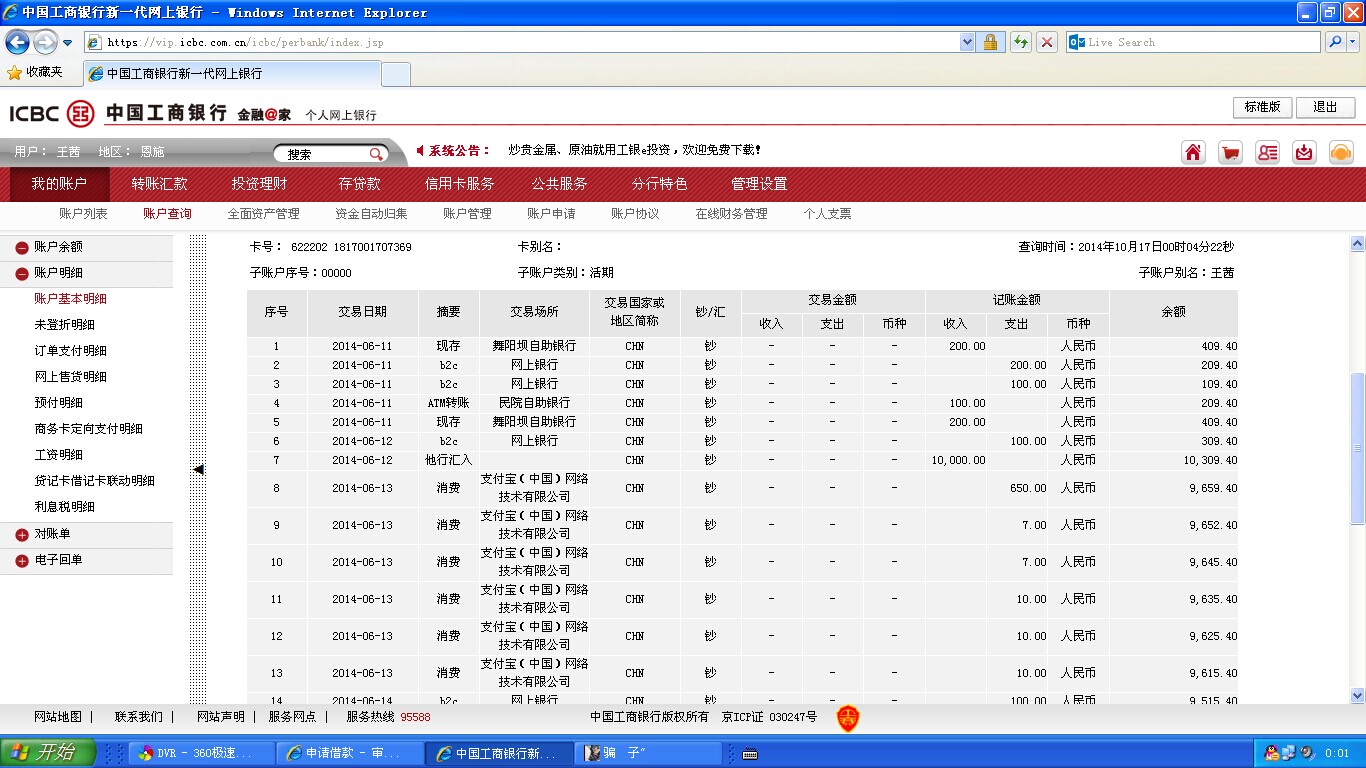
Task: Open the 转账汇款 main menu
Action: click(159, 184)
